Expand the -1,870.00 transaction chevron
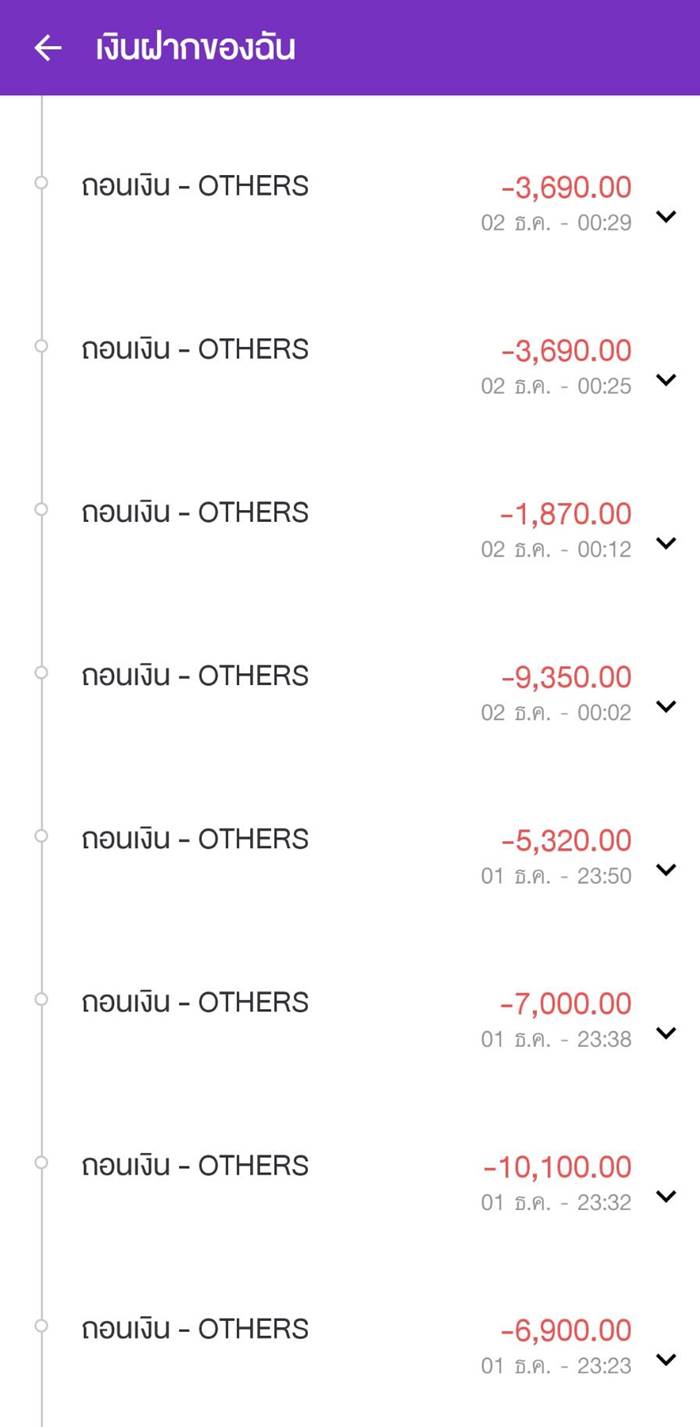700x1427 pixels. click(666, 543)
